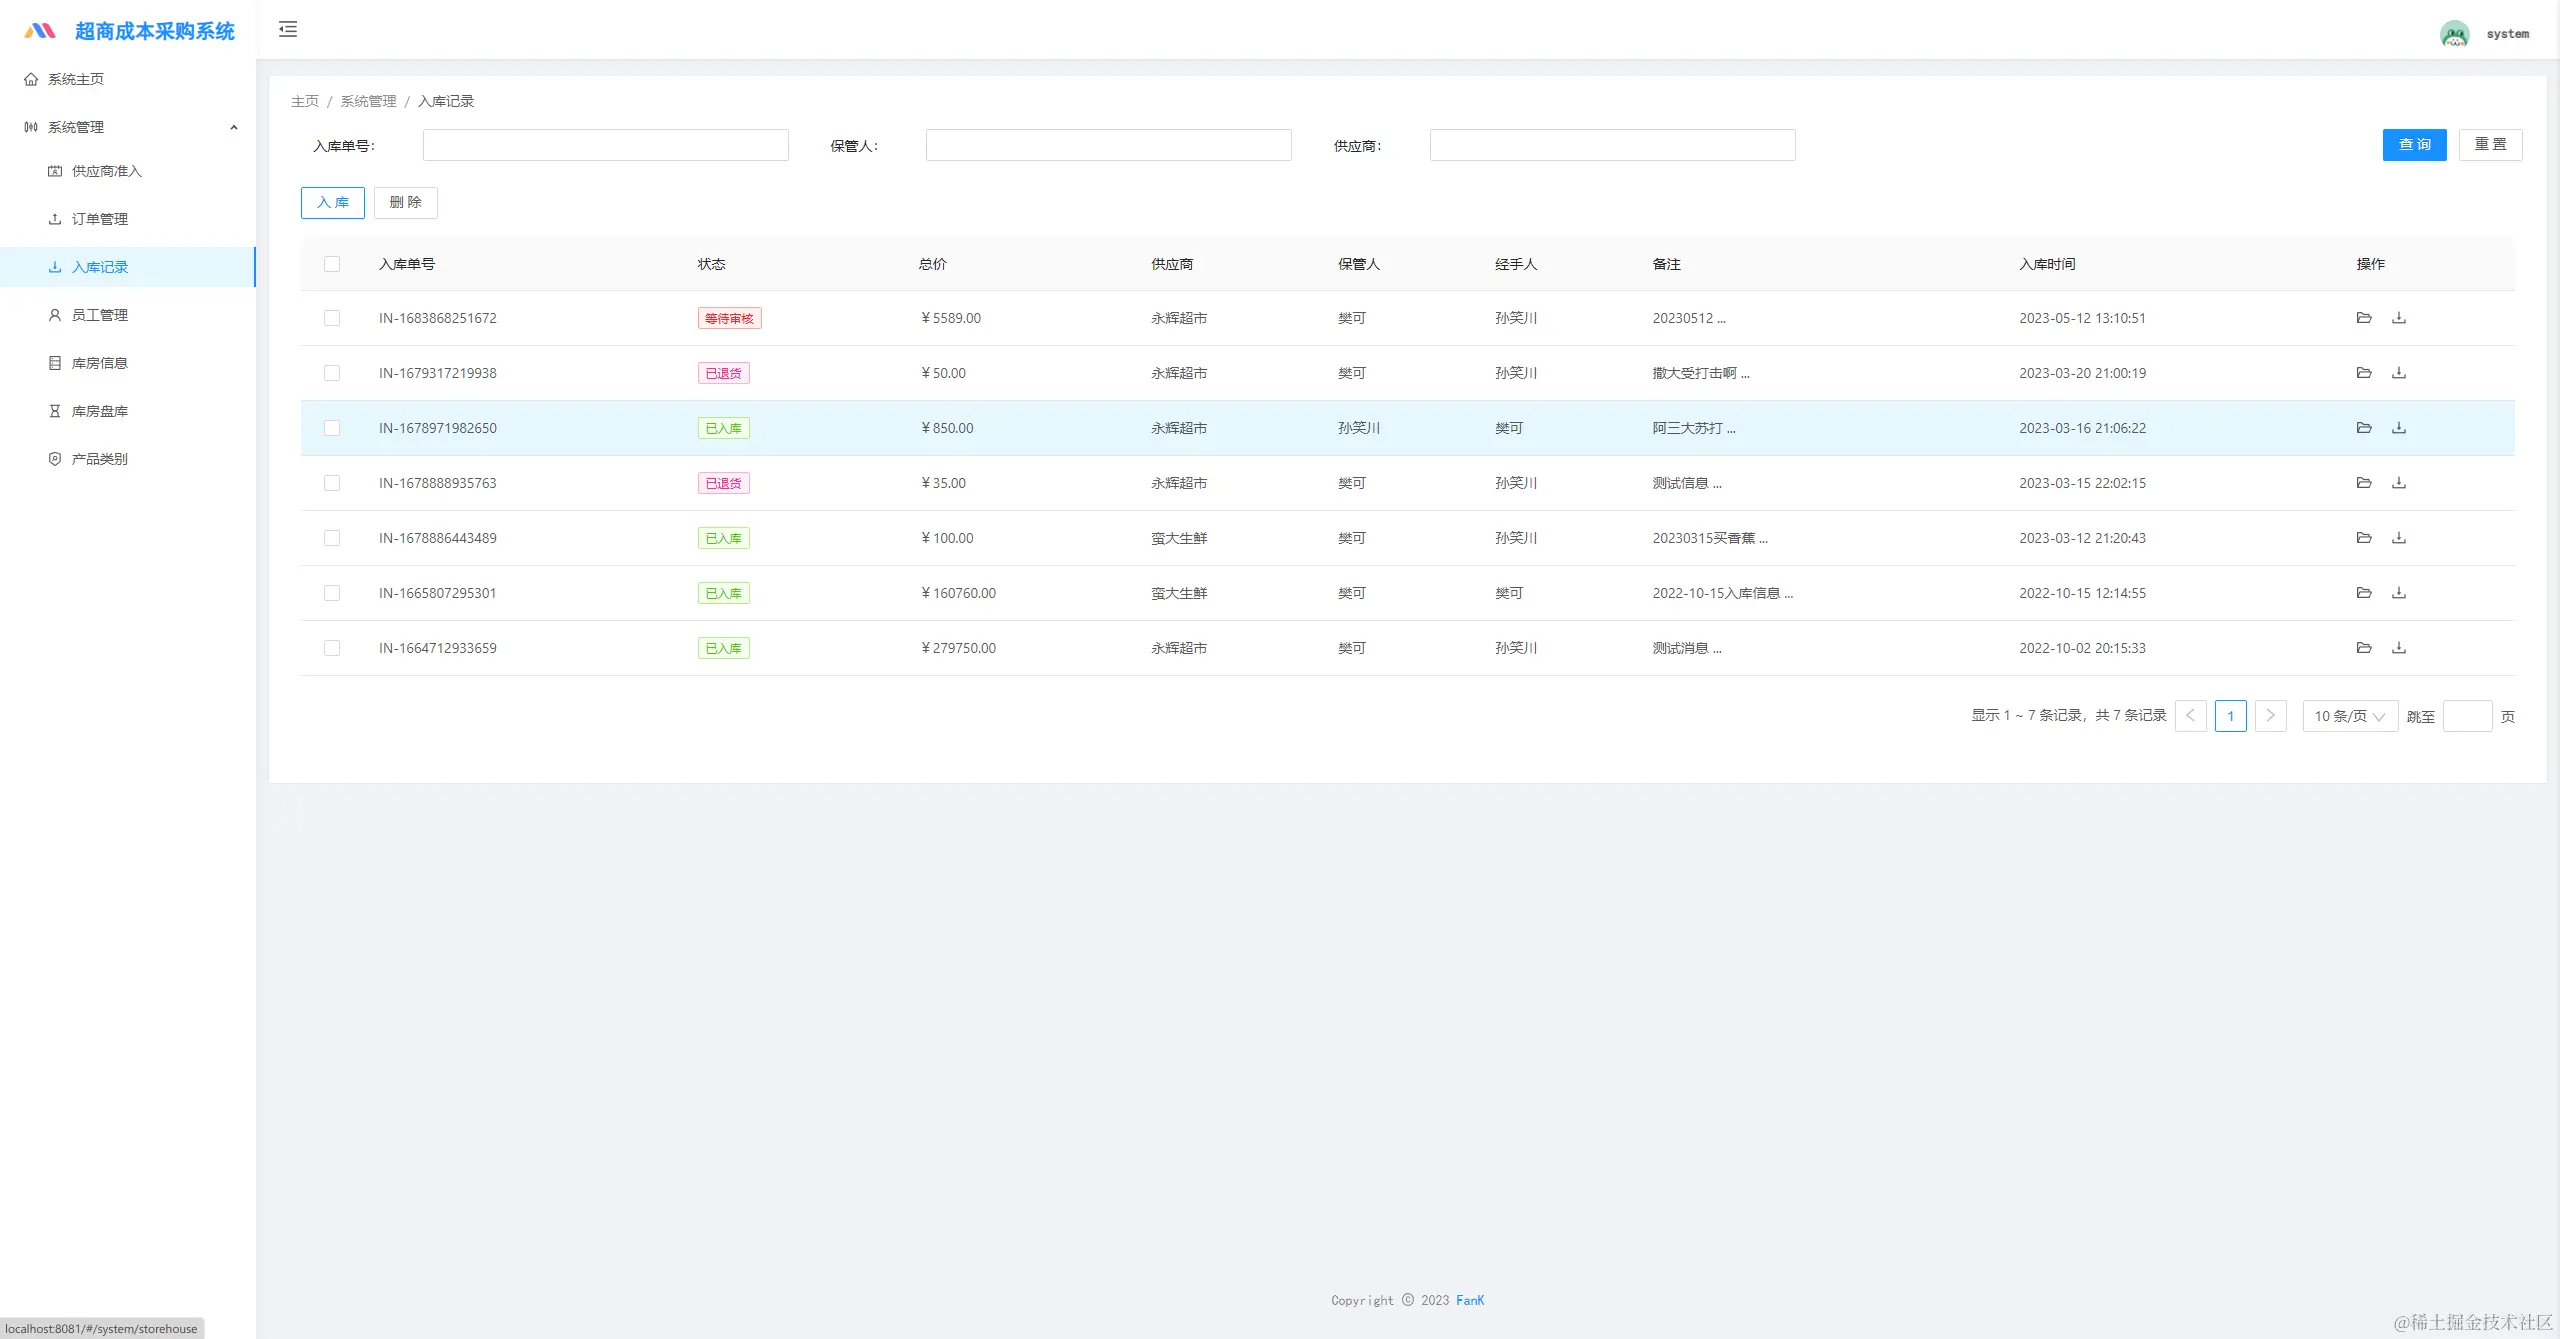
Task: Go to next page with right chevron
Action: (x=2270, y=716)
